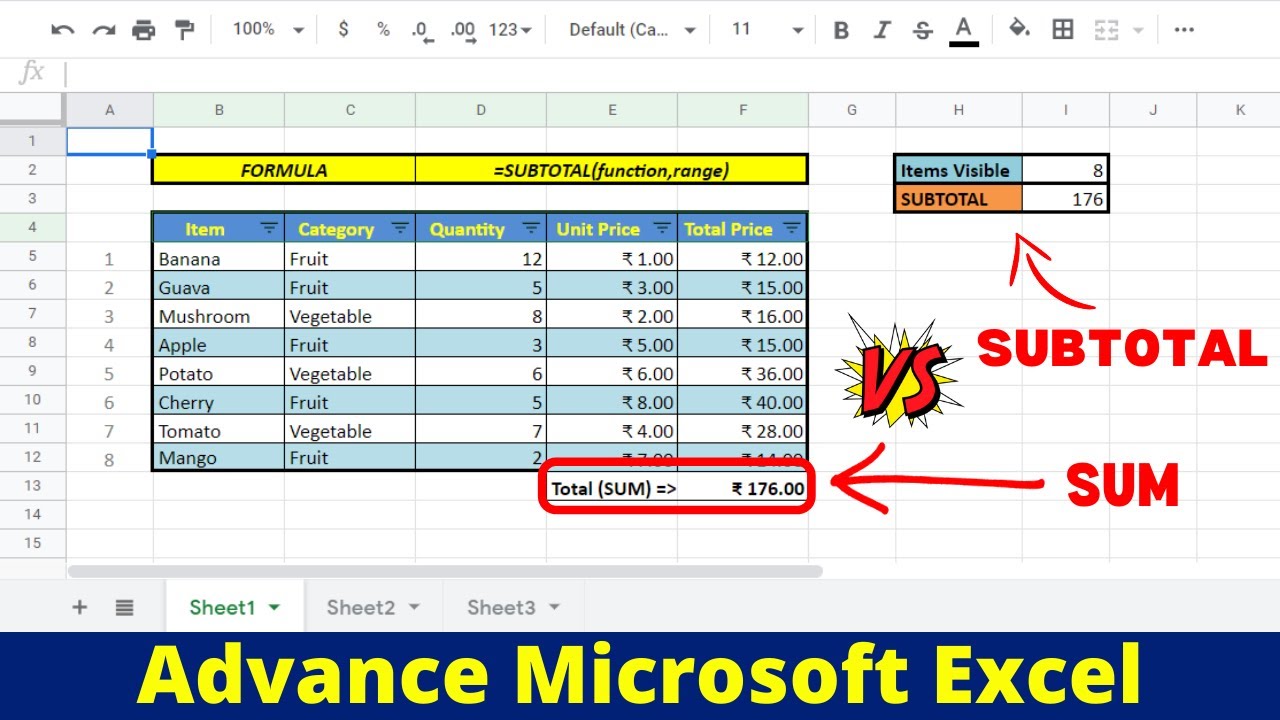The width and height of the screenshot is (1280, 720).
Task: Increase decimal places icon
Action: [x=463, y=31]
